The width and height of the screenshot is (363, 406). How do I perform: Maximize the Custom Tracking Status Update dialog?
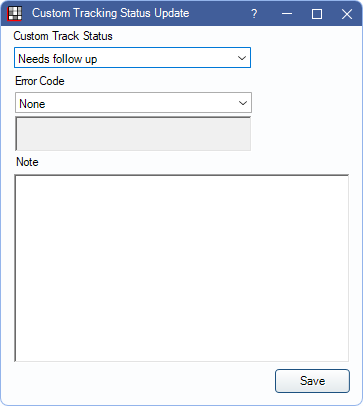coord(317,14)
